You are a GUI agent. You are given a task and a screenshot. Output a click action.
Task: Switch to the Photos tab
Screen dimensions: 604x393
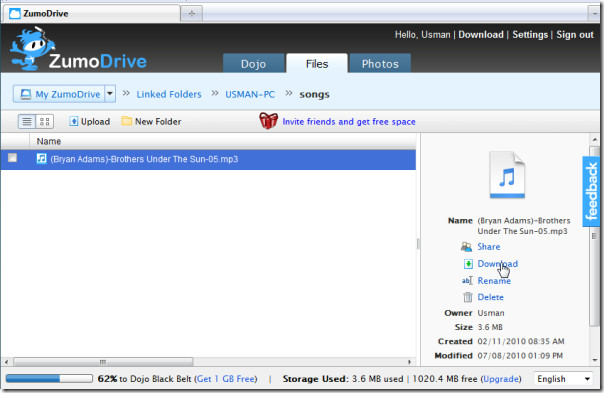(x=380, y=64)
